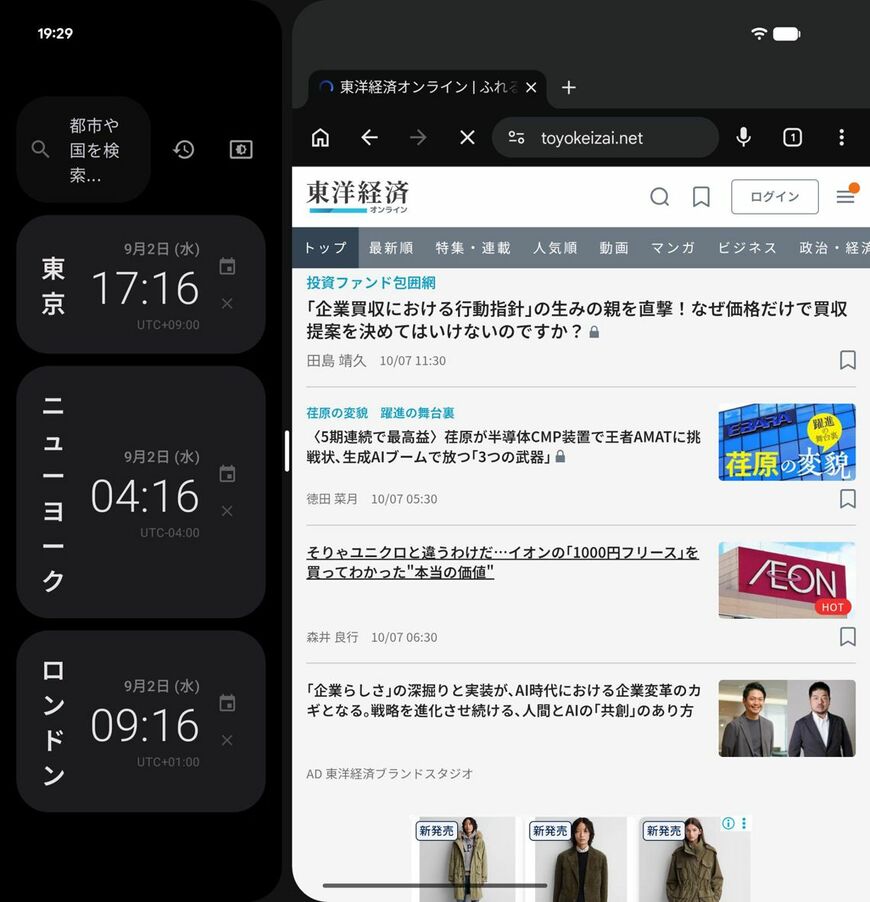Open the tab switcher showing 1 tab
Viewport: 870px width, 902px height.
tap(792, 137)
